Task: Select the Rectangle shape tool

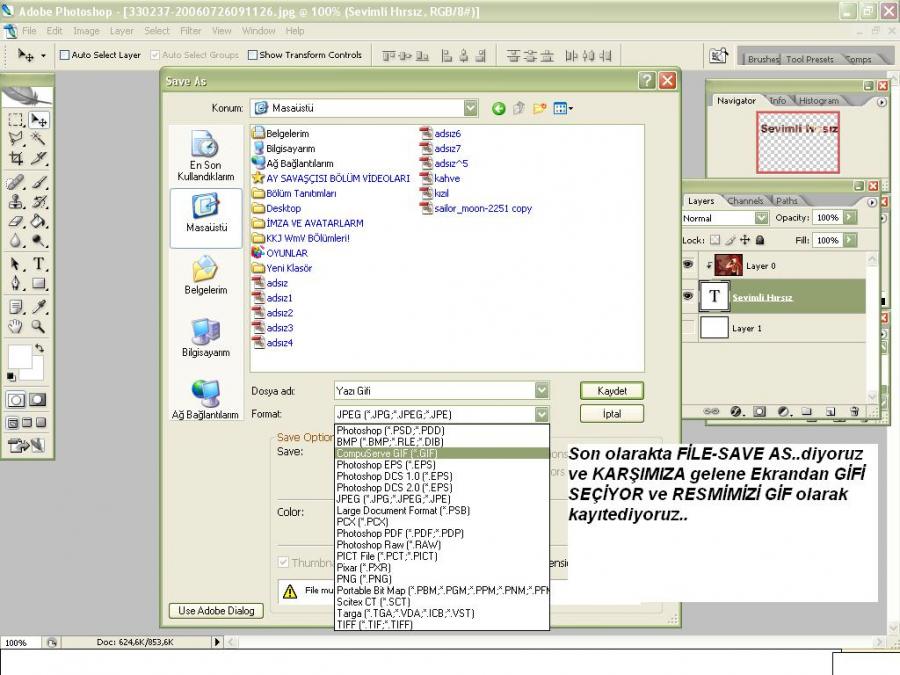Action: (x=38, y=283)
